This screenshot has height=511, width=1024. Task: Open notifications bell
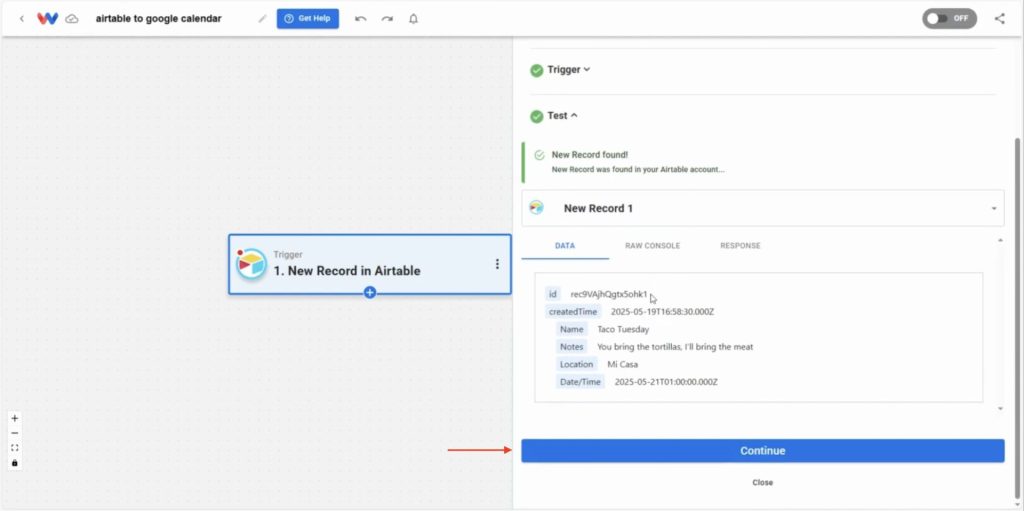pyautogui.click(x=413, y=19)
